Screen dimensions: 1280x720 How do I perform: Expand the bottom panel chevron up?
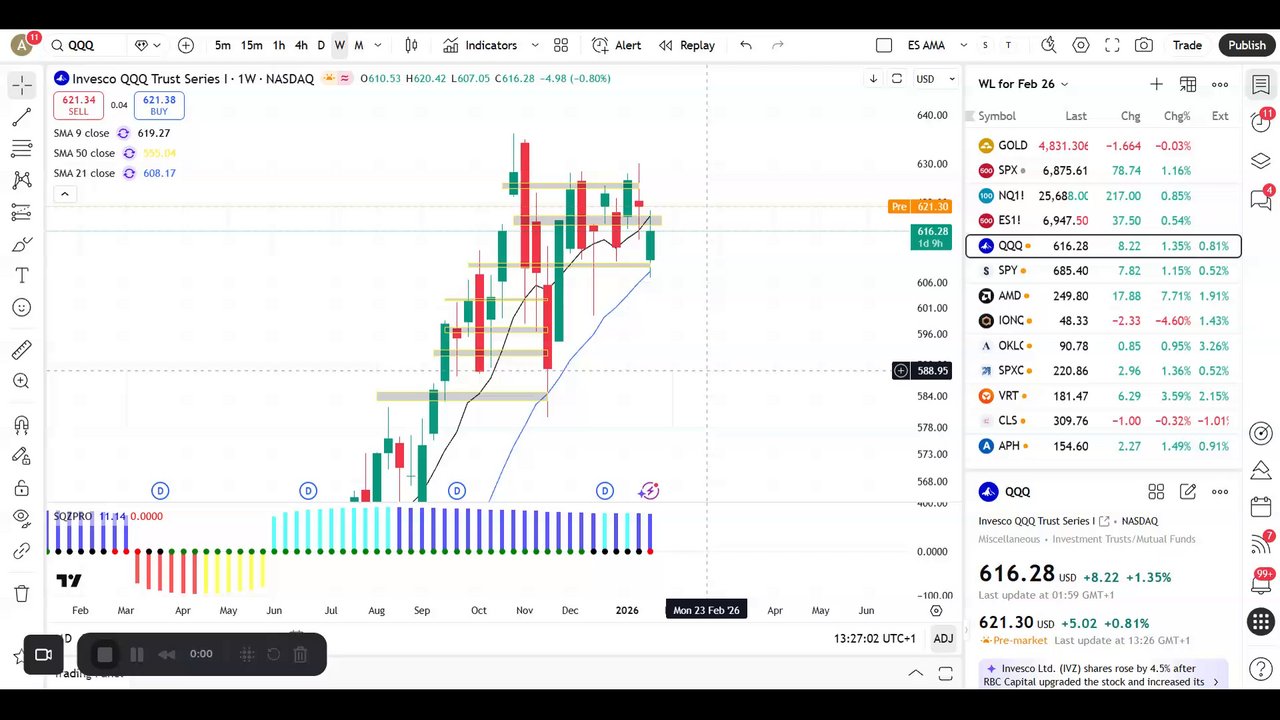click(915, 673)
